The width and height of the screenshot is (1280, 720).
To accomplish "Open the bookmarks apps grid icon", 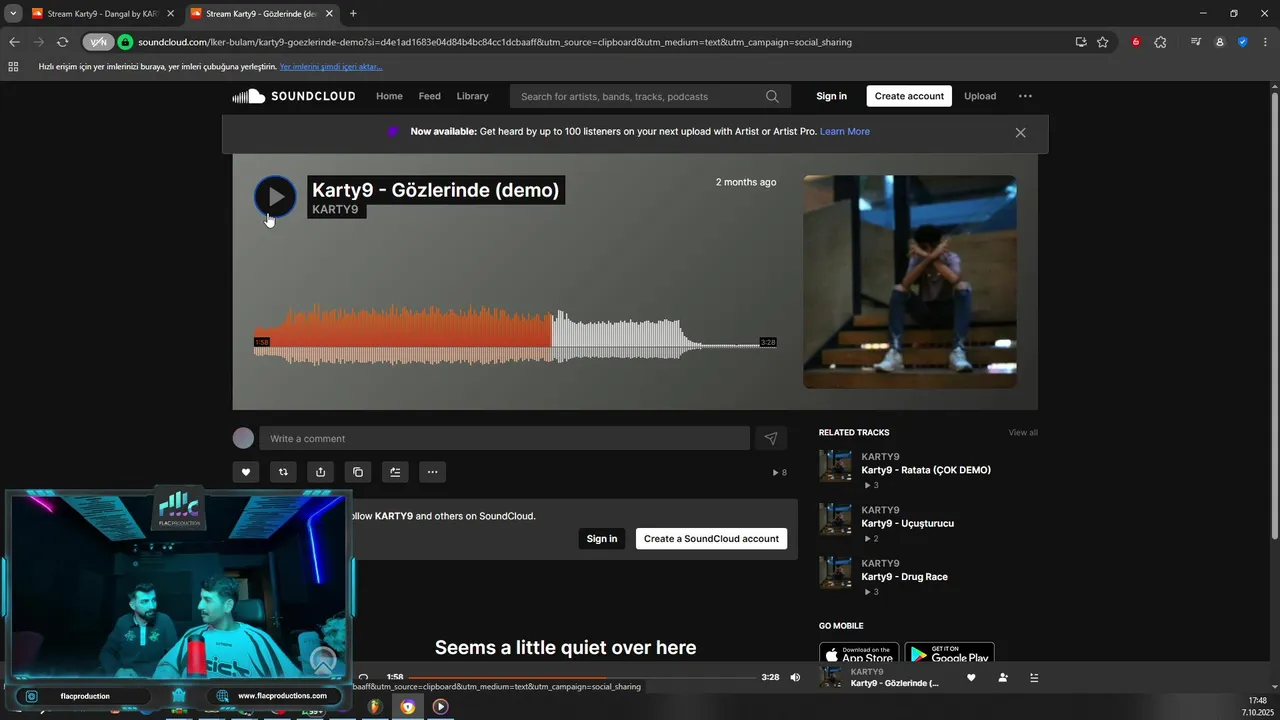I will point(13,67).
